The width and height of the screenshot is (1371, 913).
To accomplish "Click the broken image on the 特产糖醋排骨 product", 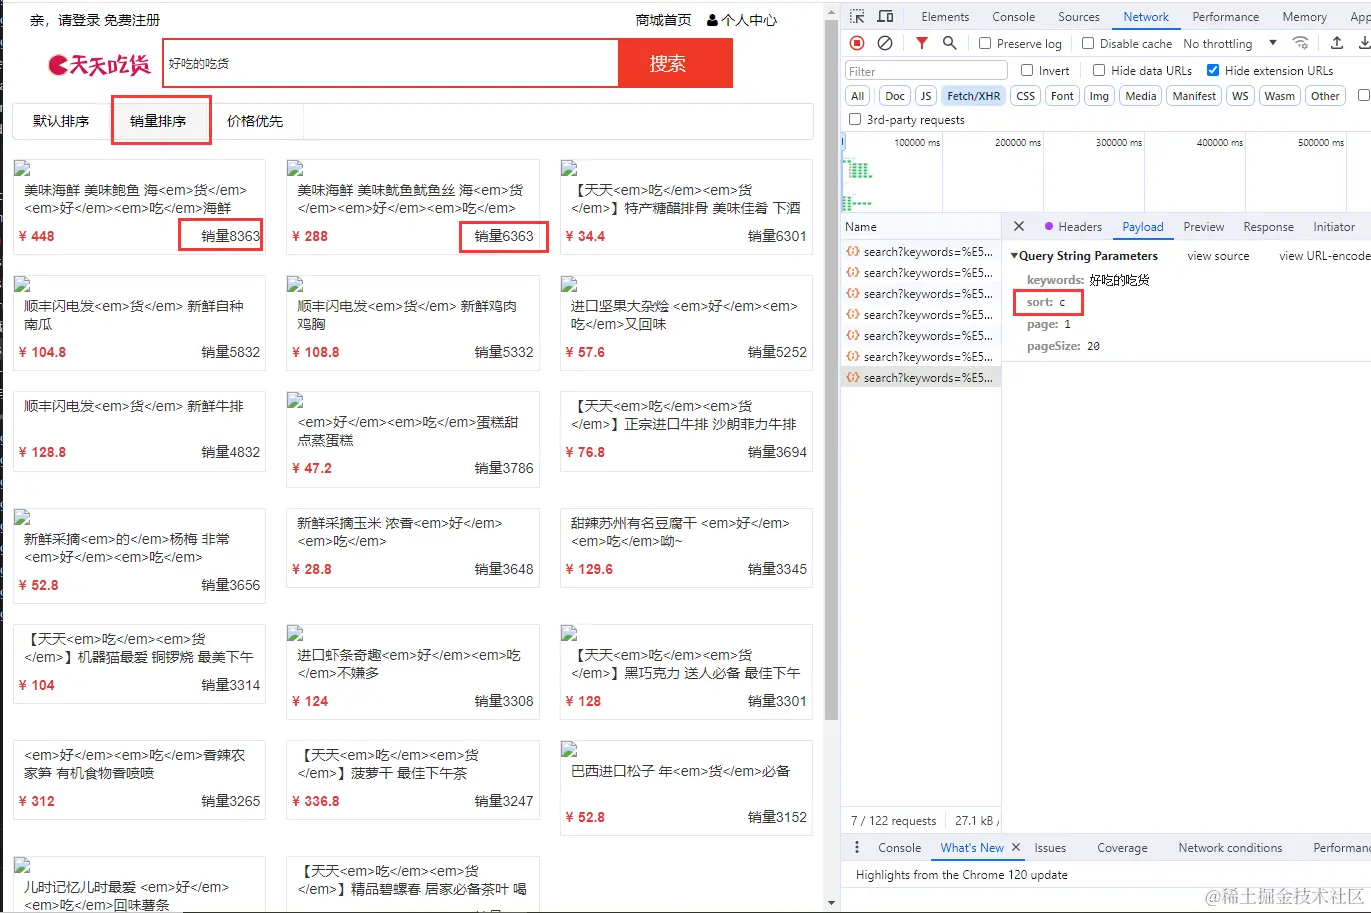I will click(569, 168).
